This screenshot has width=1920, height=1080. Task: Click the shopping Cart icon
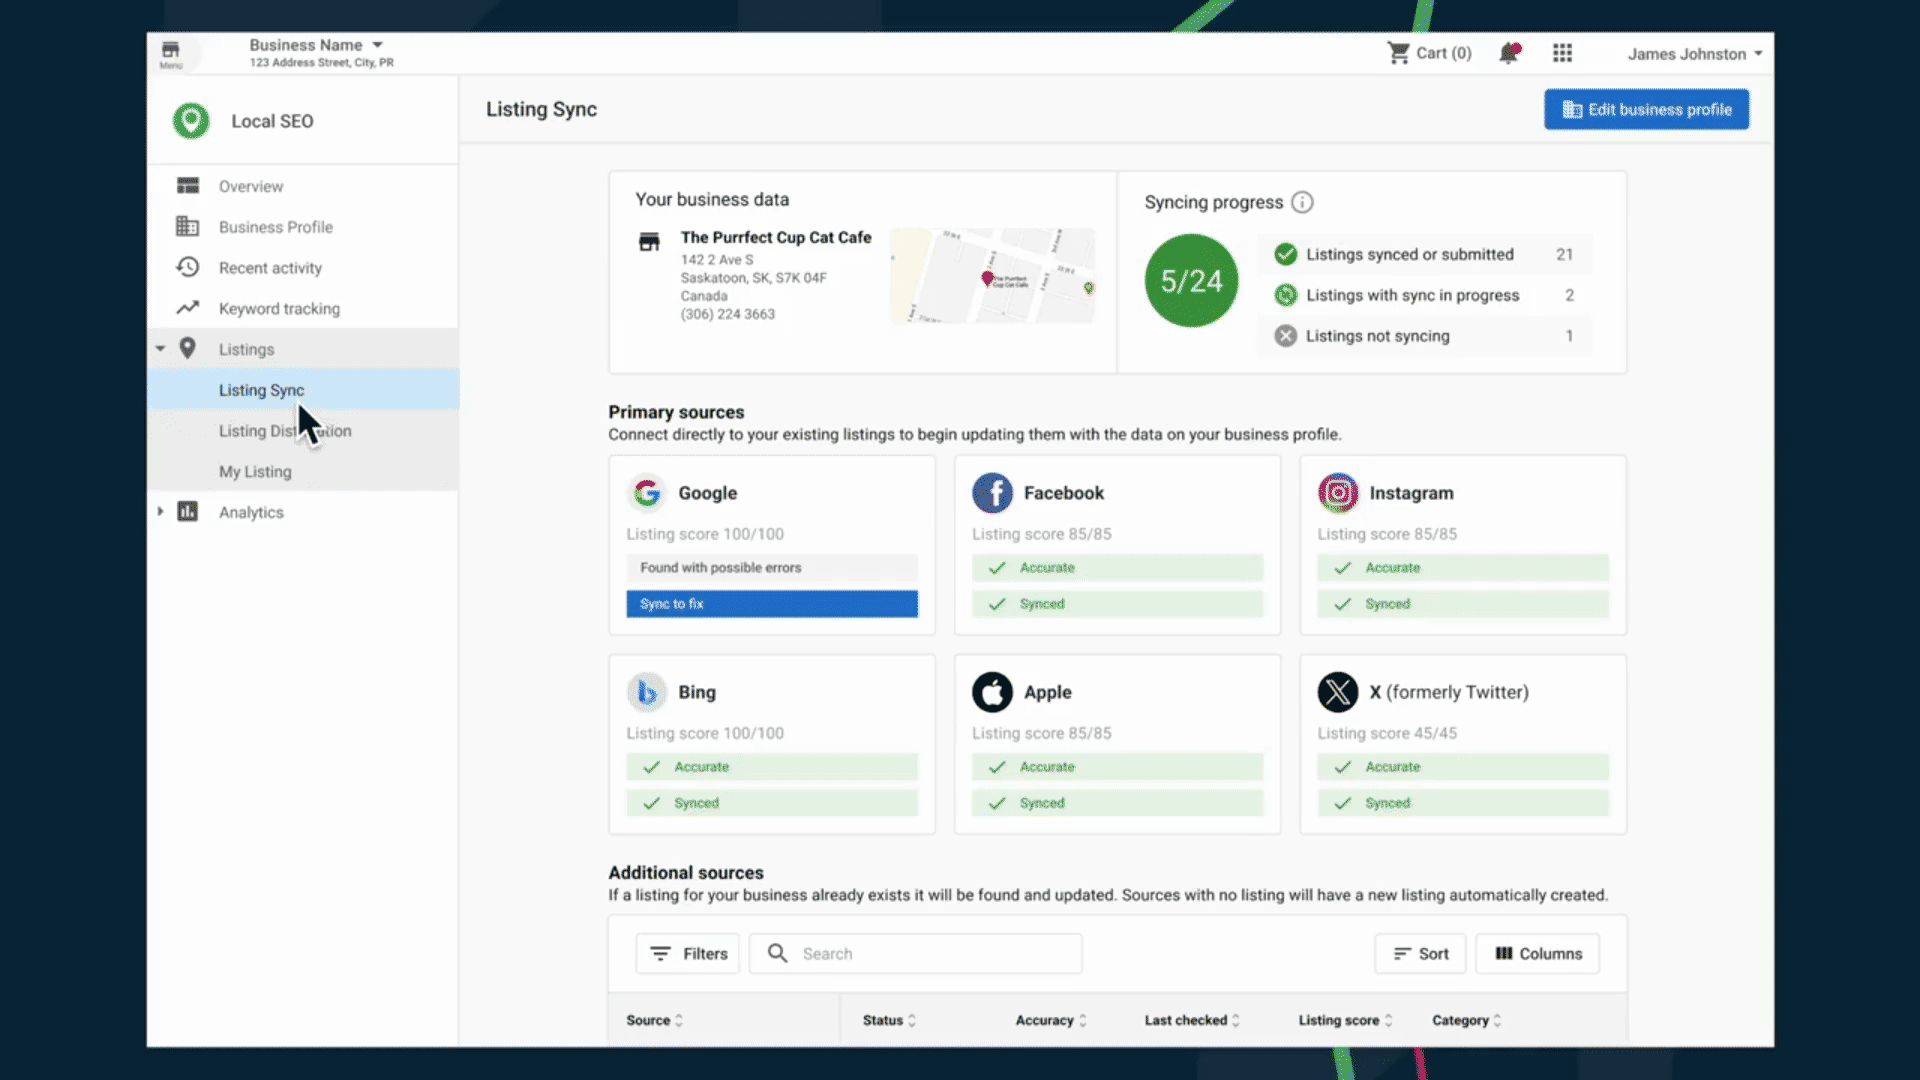1398,53
